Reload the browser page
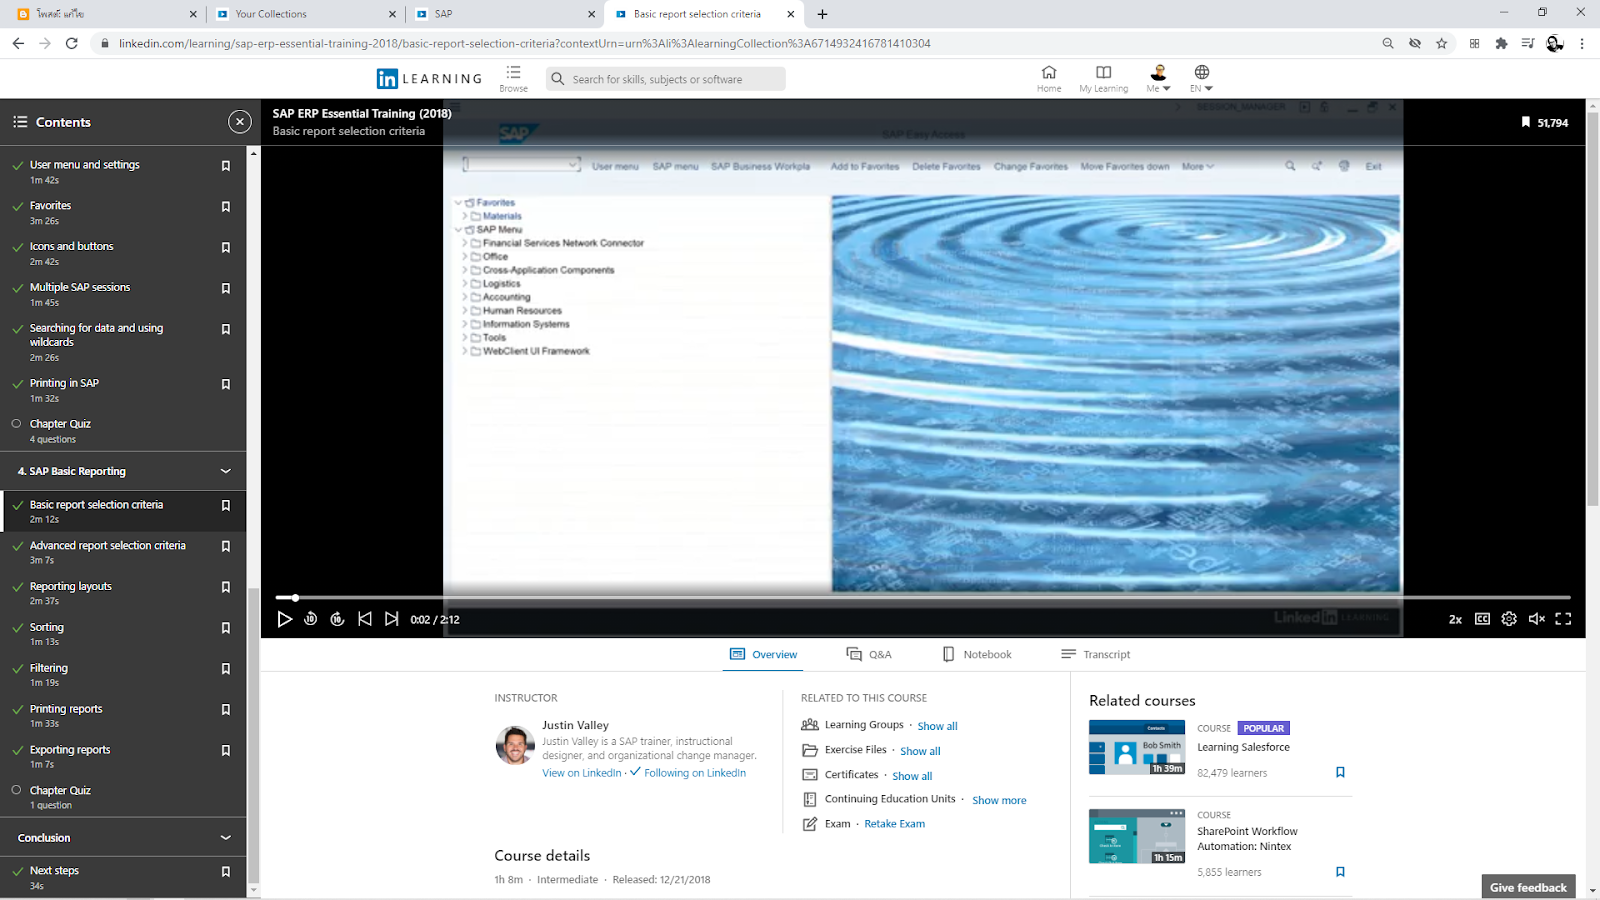Viewport: 1600px width, 900px height. tap(72, 43)
